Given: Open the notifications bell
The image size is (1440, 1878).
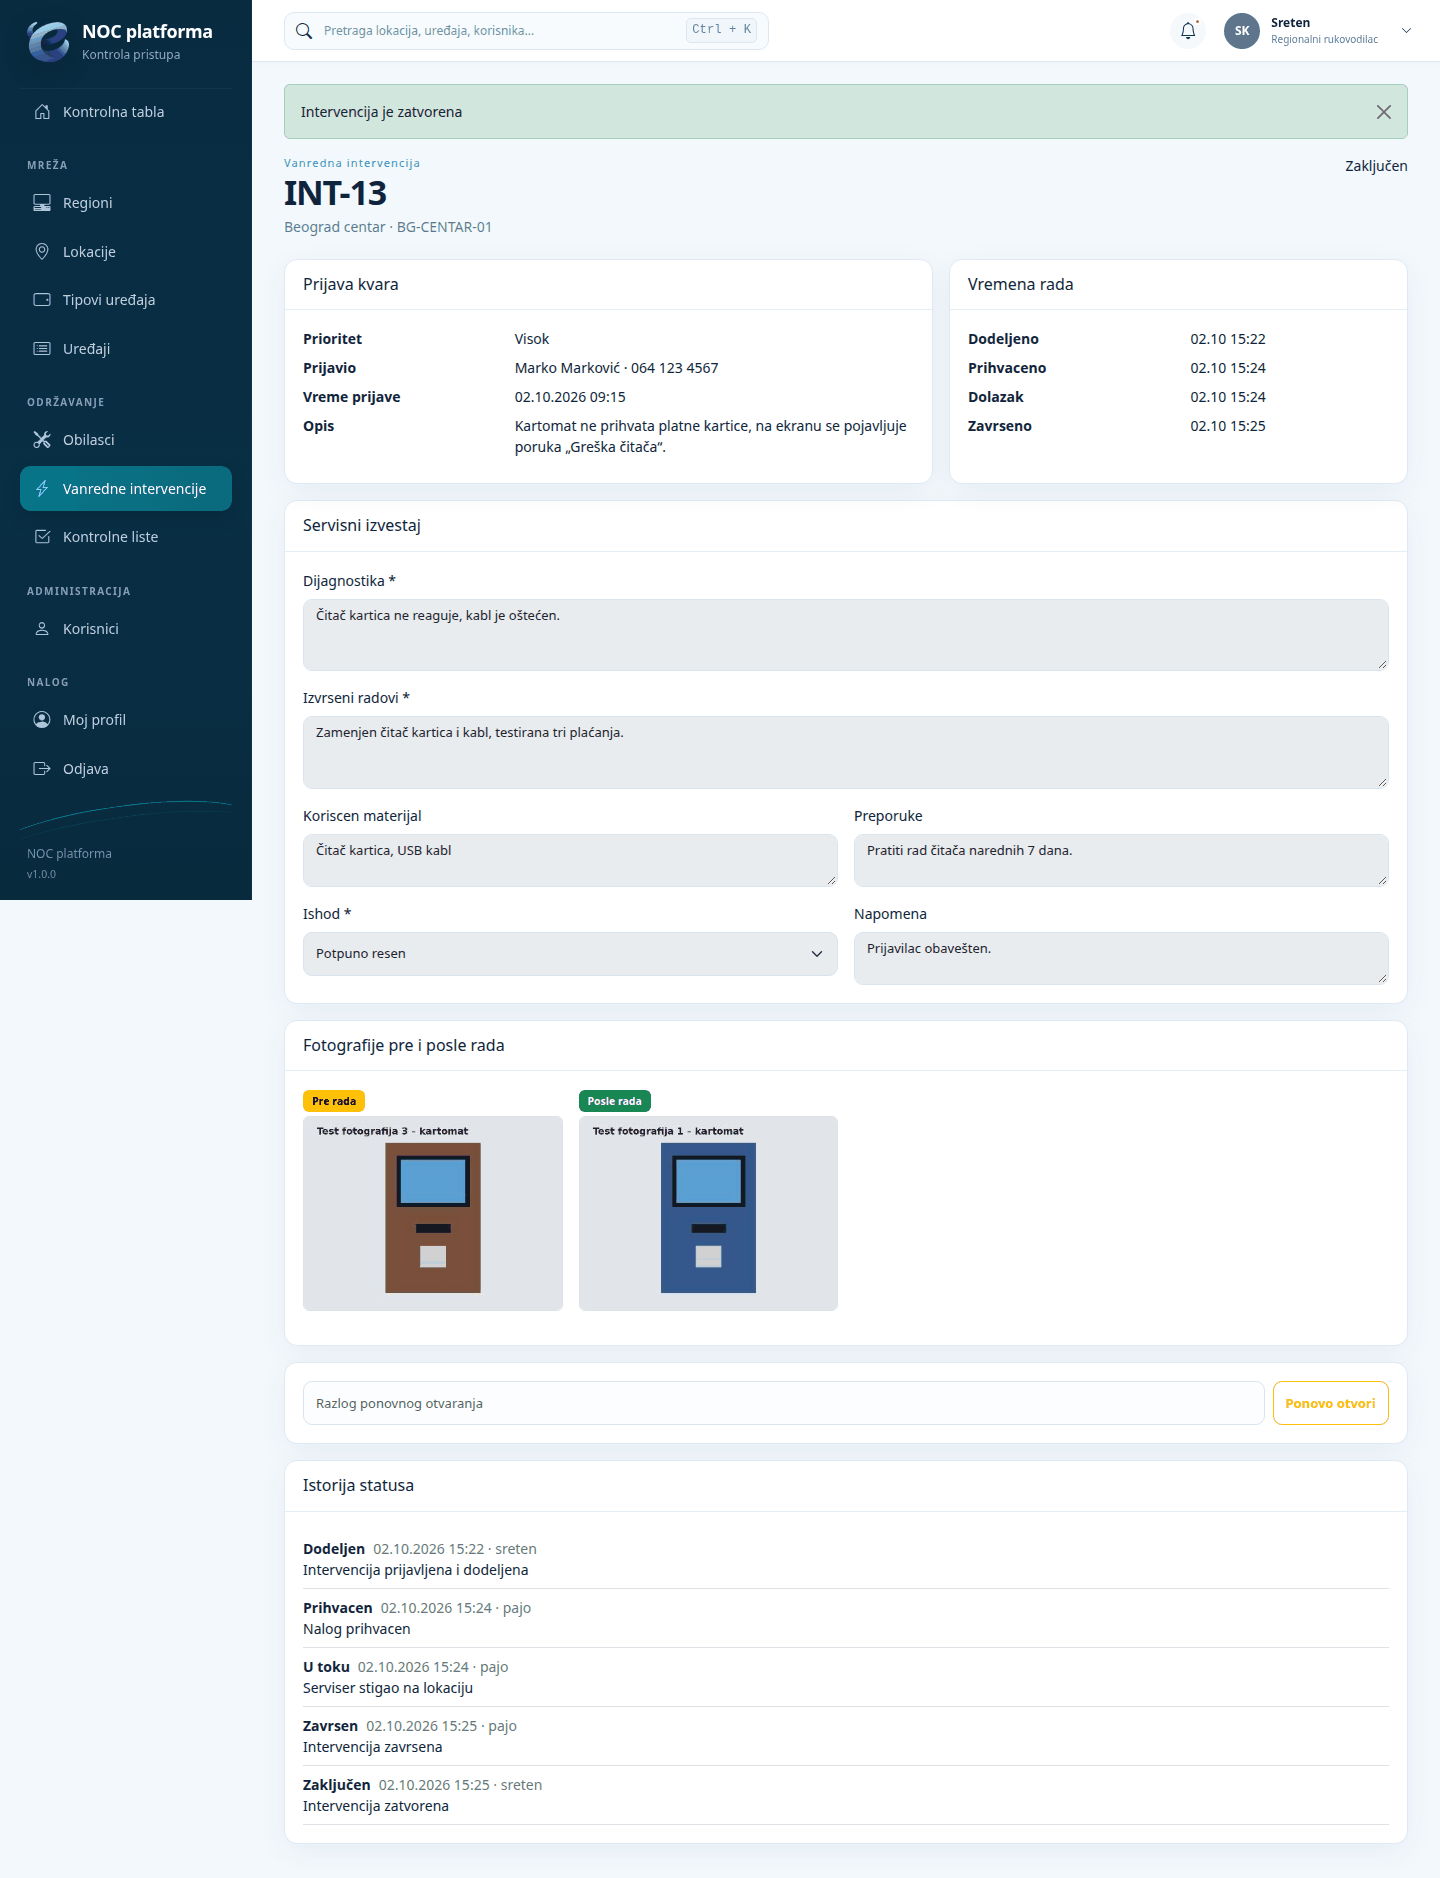Looking at the screenshot, I should pyautogui.click(x=1188, y=31).
